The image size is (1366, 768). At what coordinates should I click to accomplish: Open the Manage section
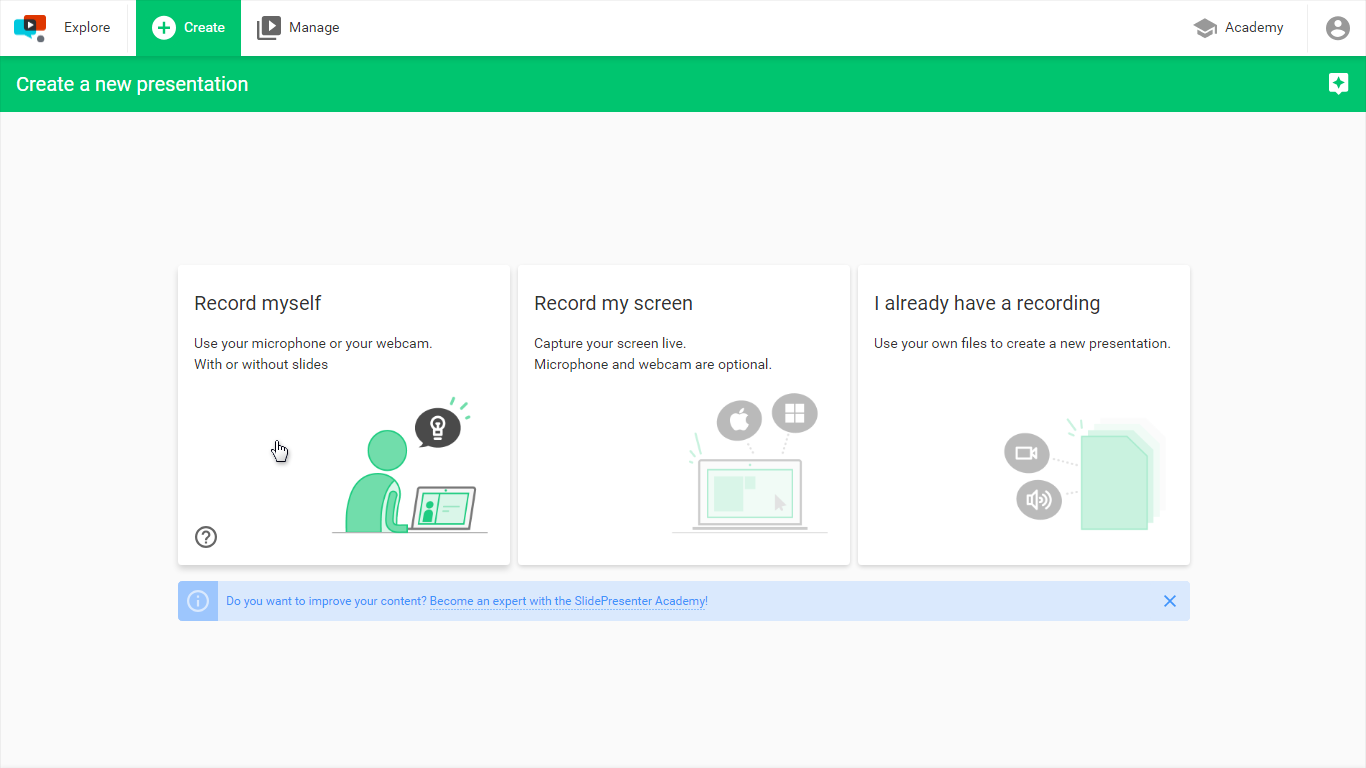coord(298,28)
